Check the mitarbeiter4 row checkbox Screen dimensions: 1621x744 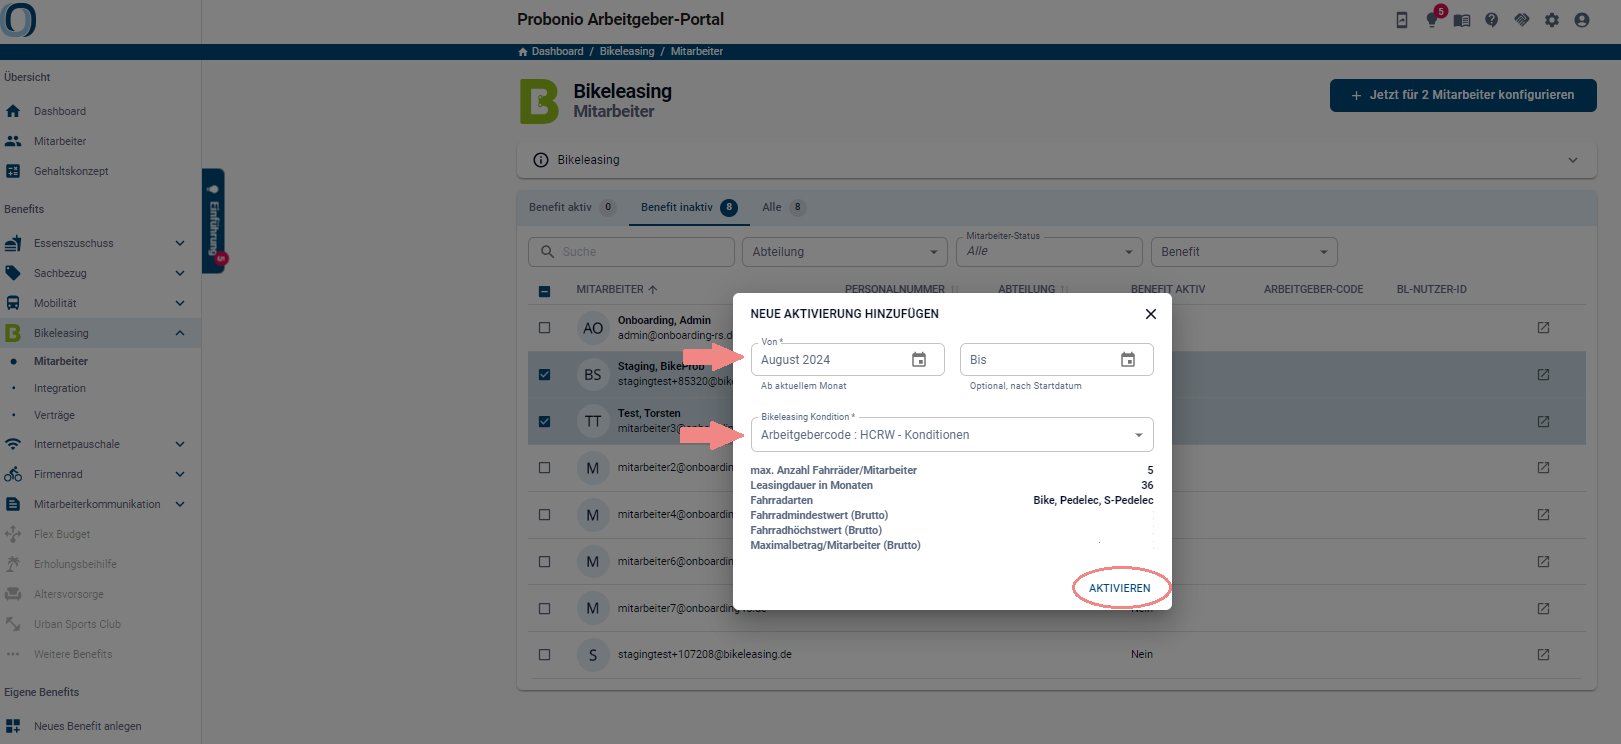(544, 515)
